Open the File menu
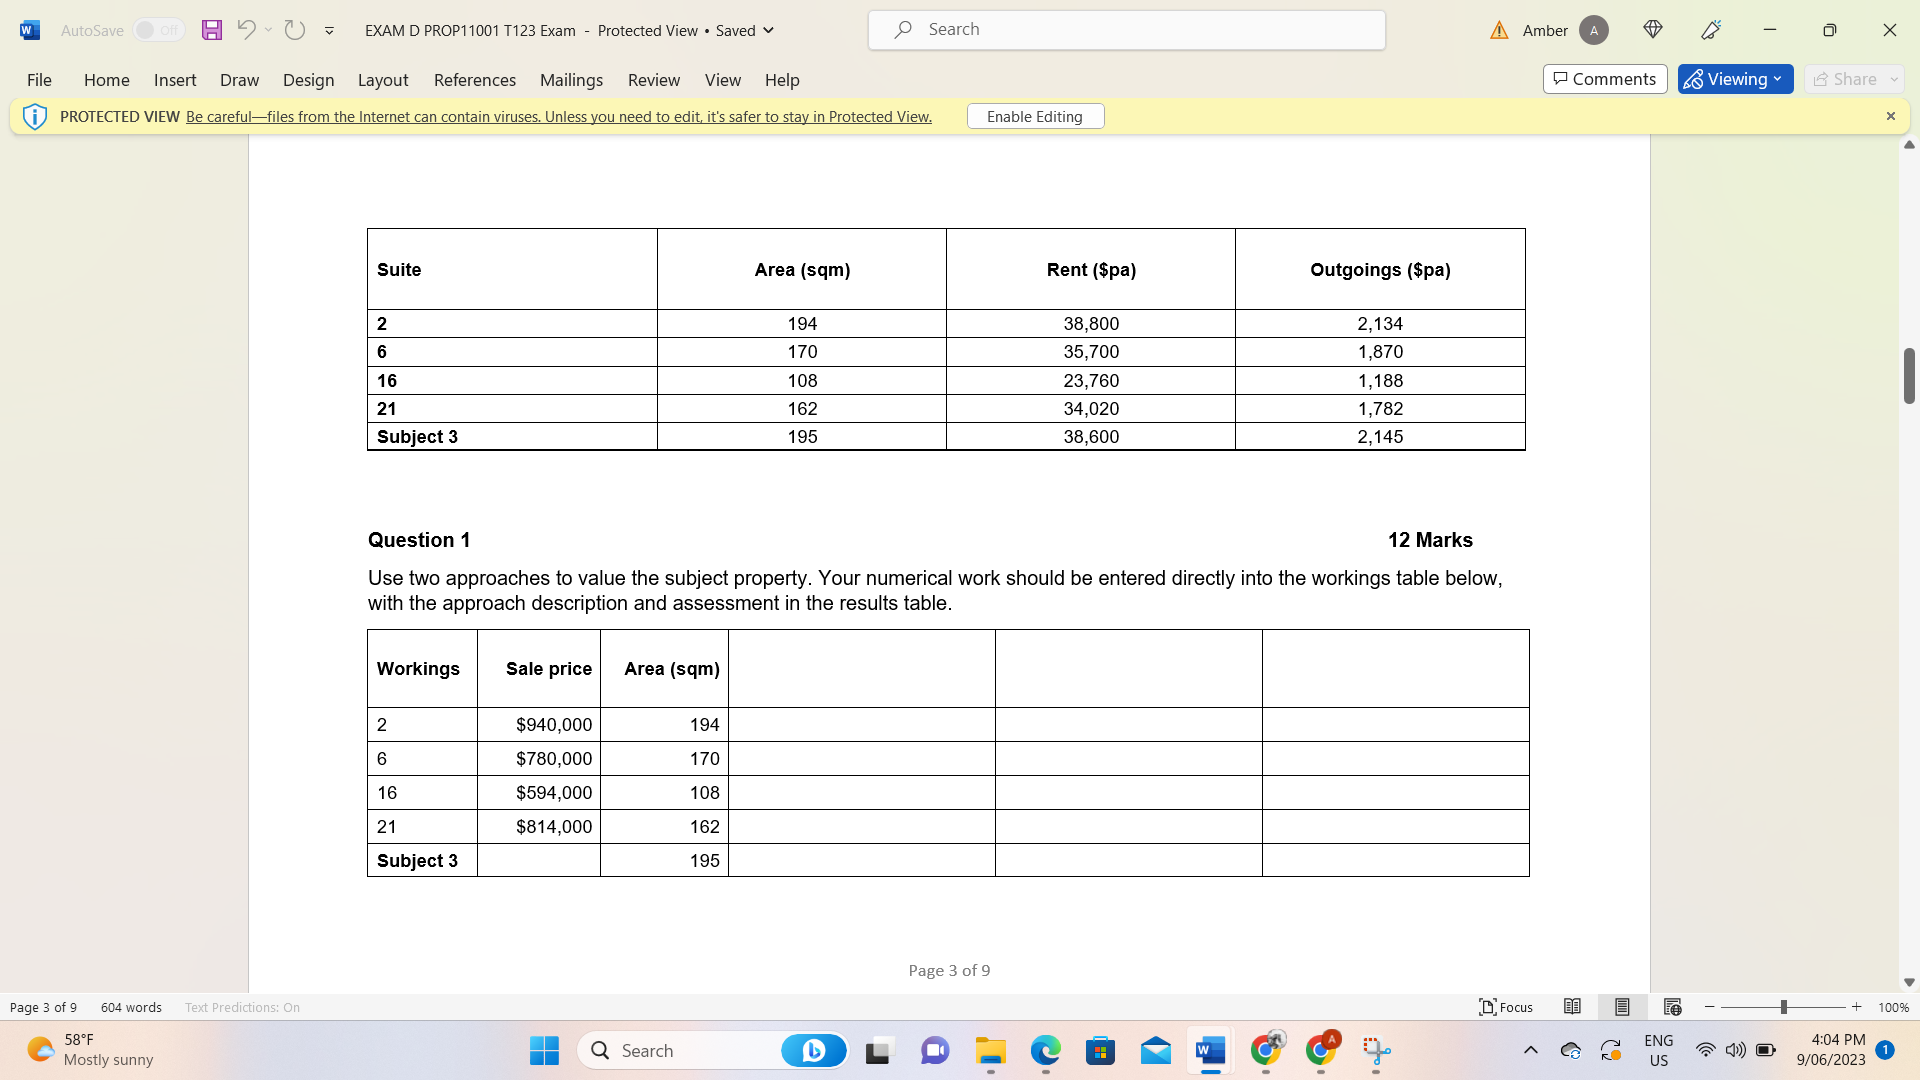The width and height of the screenshot is (1920, 1080). (x=39, y=80)
